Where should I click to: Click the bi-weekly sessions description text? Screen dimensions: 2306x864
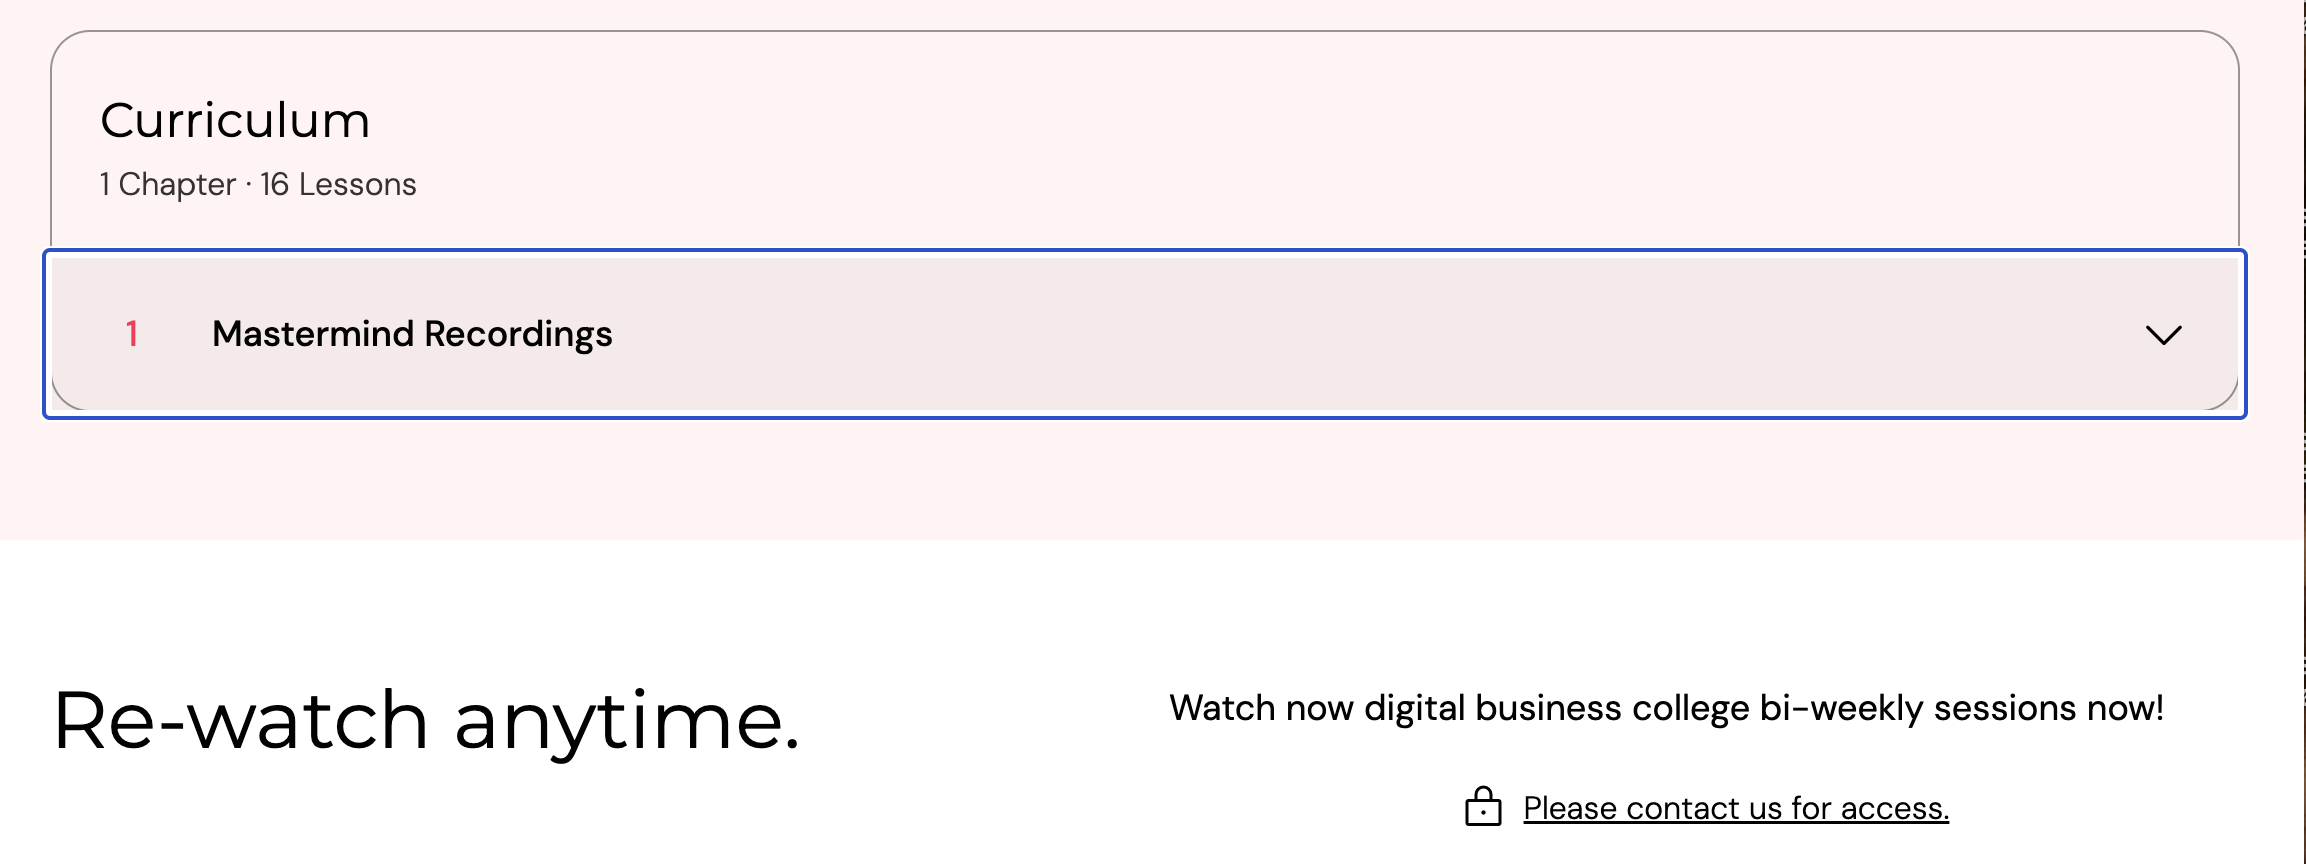[1667, 708]
